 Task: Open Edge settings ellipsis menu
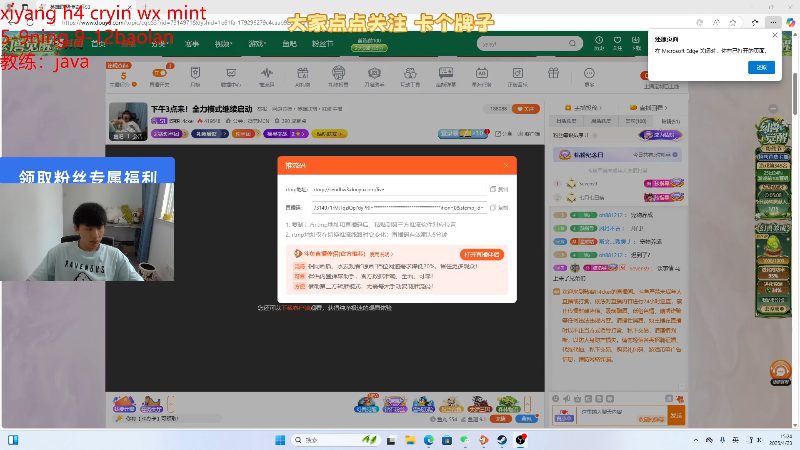(x=773, y=22)
